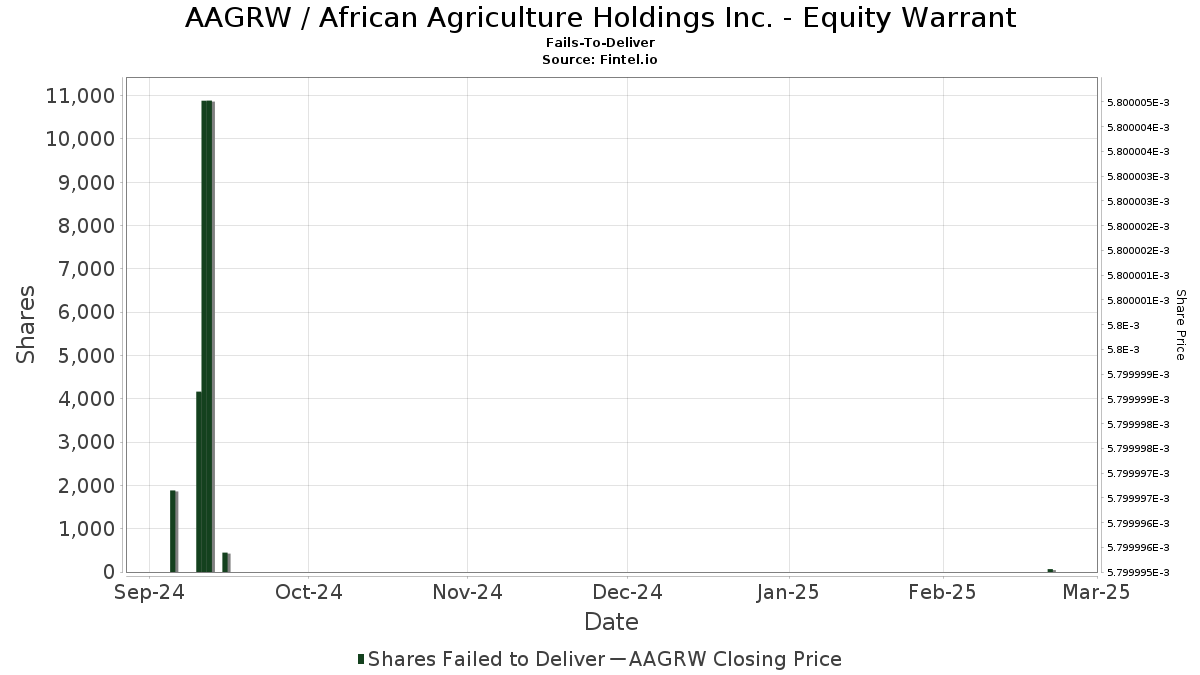Select the Dec-24 date axis label
1200x675 pixels.
(x=627, y=592)
